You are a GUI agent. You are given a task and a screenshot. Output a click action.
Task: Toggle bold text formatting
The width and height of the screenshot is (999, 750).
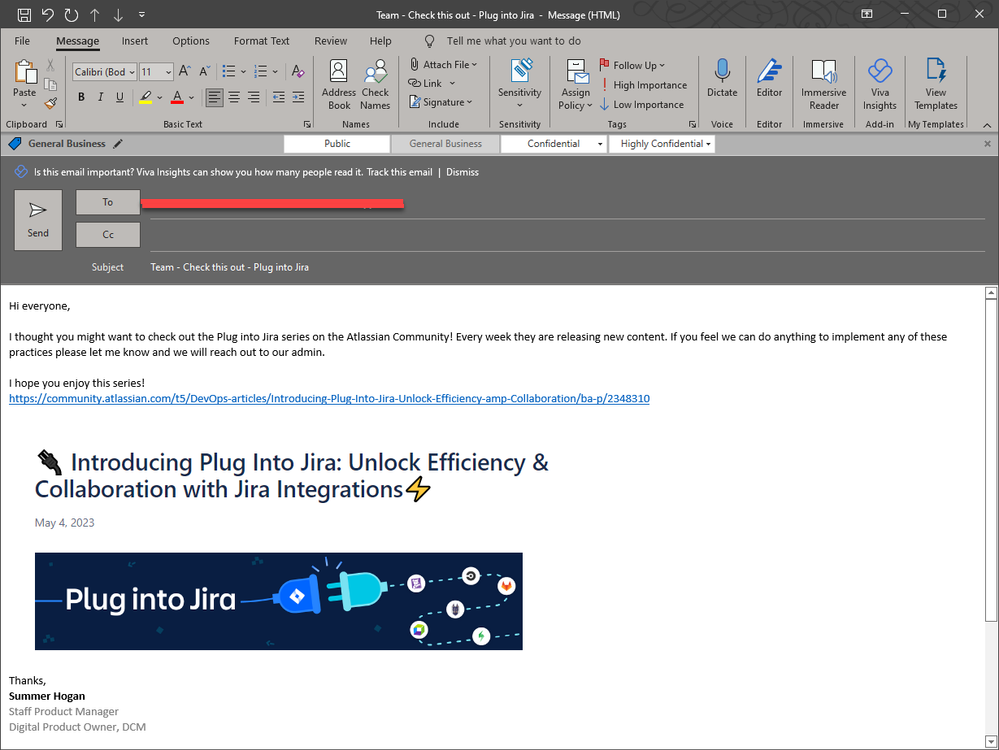coord(81,97)
